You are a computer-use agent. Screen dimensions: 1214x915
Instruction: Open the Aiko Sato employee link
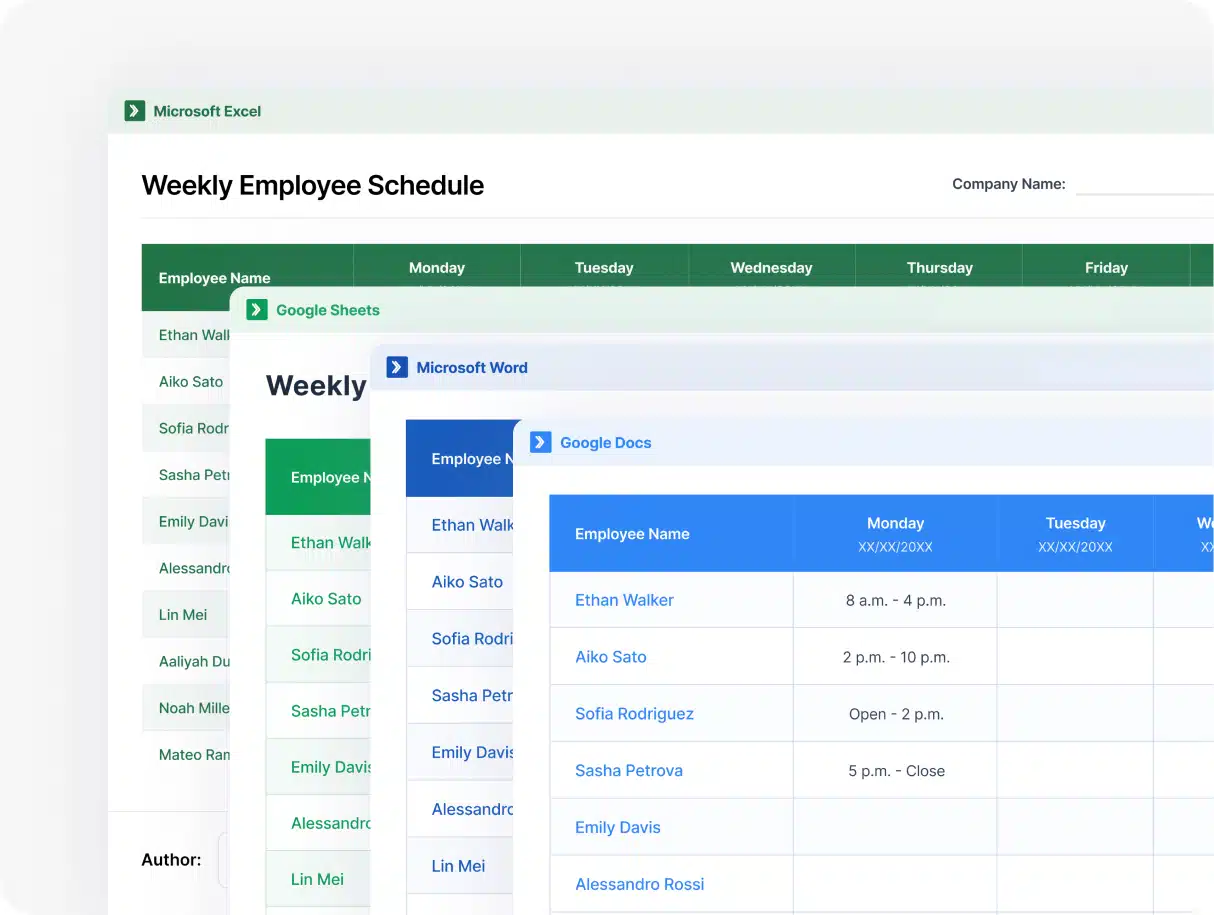click(x=611, y=657)
